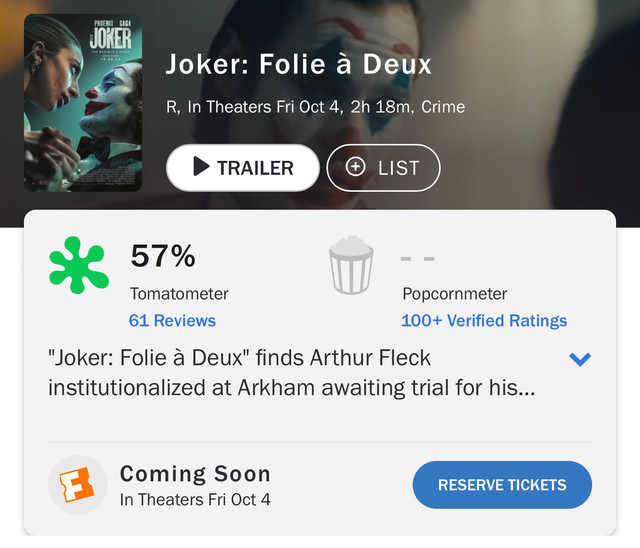Click the play triangle in the TRAILER button

coord(201,166)
